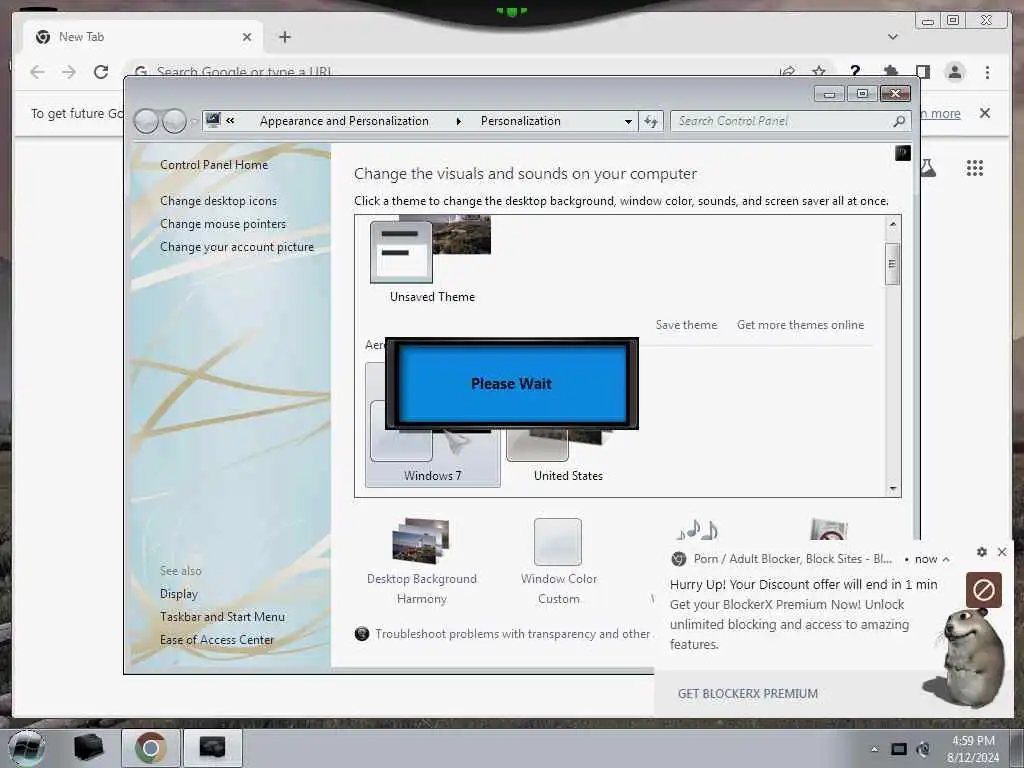Viewport: 1024px width, 768px height.
Task: Click the Chrome back arrow
Action: pos(37,72)
